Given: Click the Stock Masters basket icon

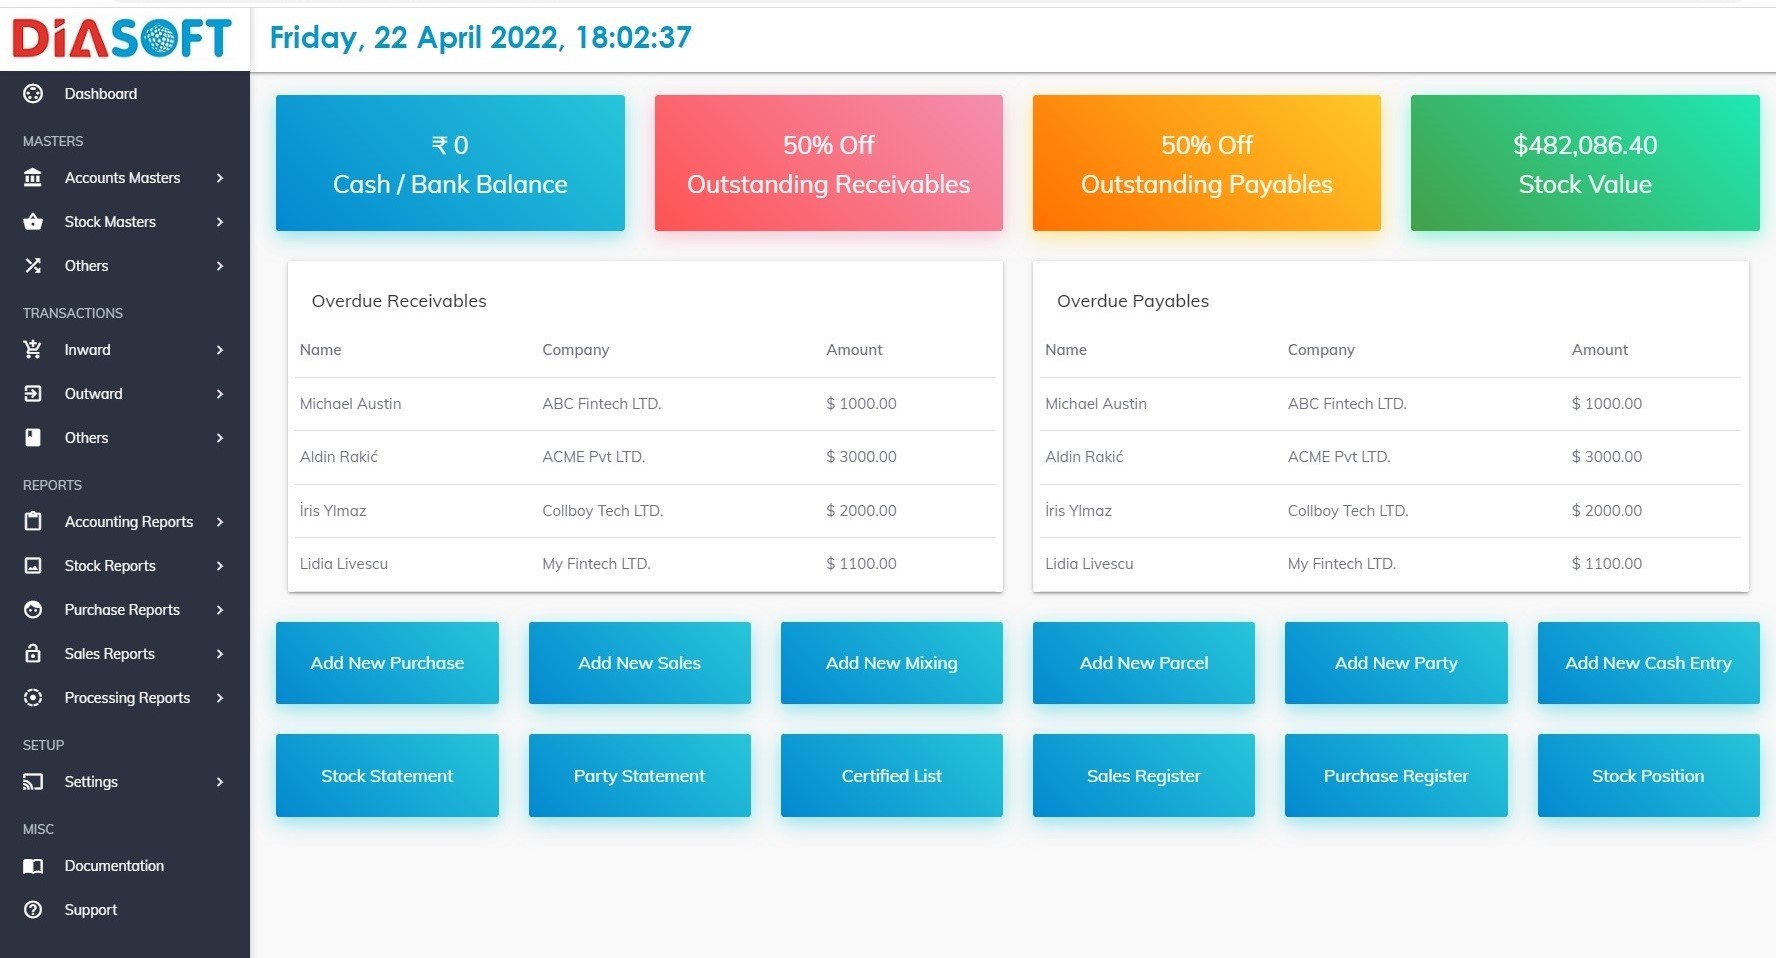Looking at the screenshot, I should (x=33, y=222).
